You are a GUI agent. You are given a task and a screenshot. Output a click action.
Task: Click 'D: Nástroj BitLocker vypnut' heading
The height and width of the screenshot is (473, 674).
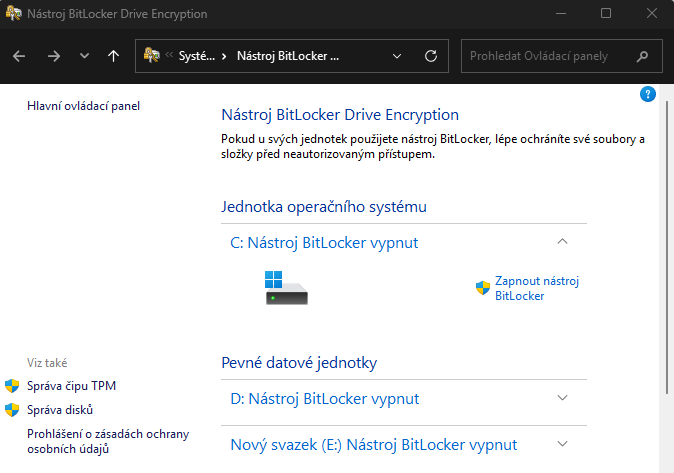[325, 399]
